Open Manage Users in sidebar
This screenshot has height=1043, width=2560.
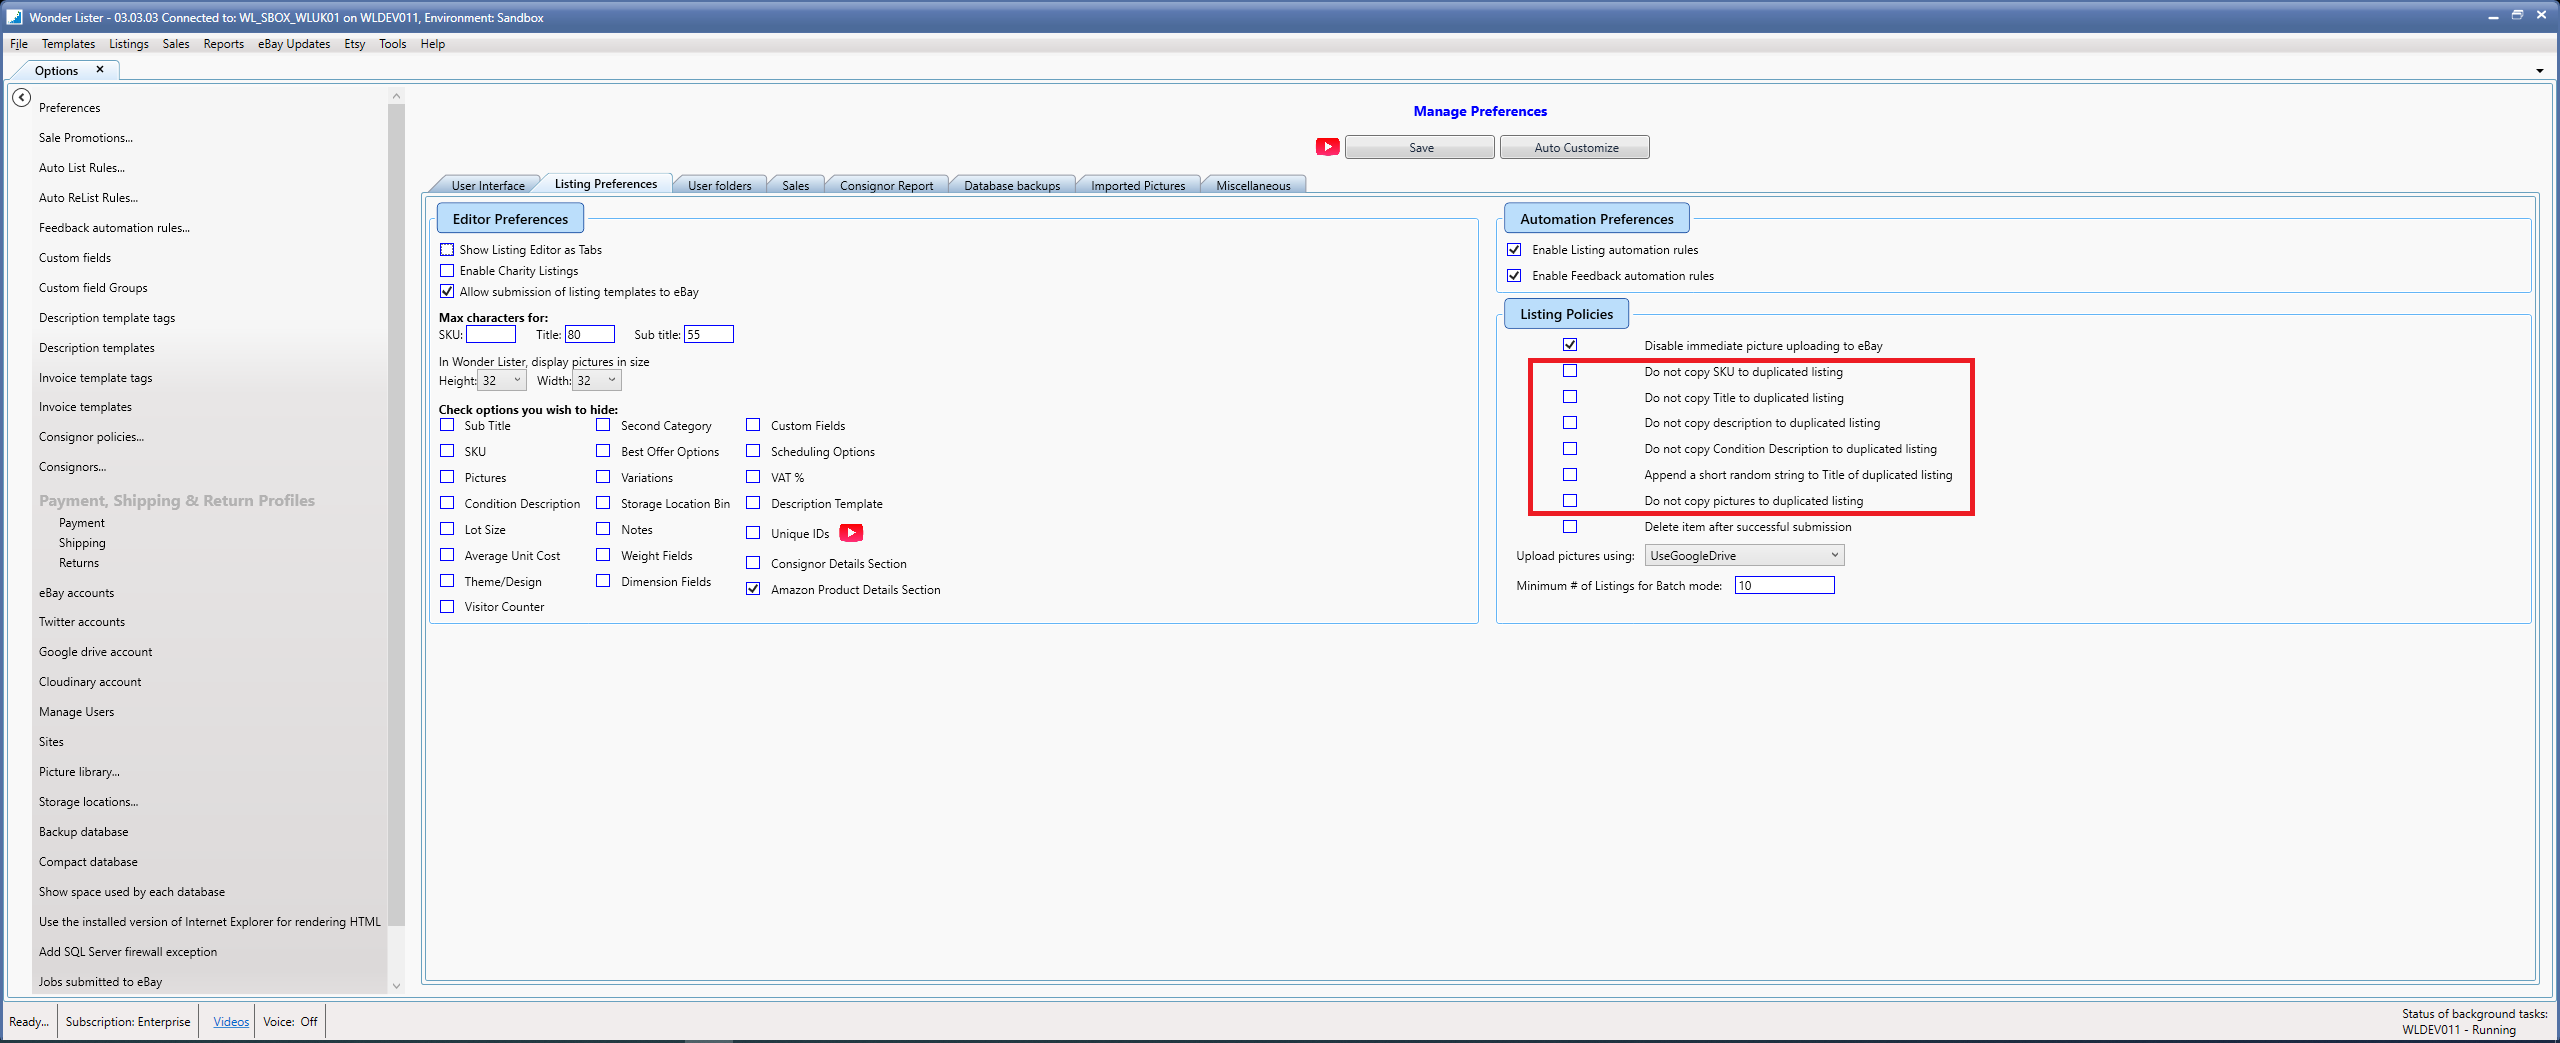77,712
